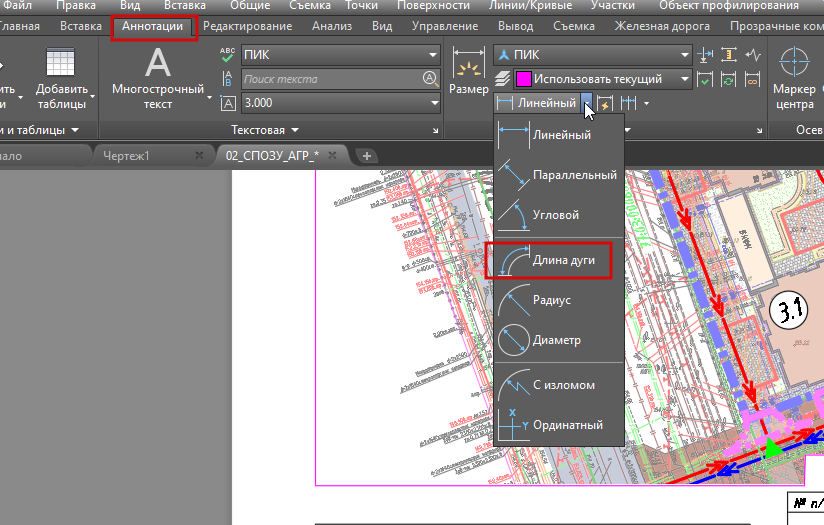Open the ПИК text style dropdown
Viewport: 824px width, 525px height.
click(341, 55)
